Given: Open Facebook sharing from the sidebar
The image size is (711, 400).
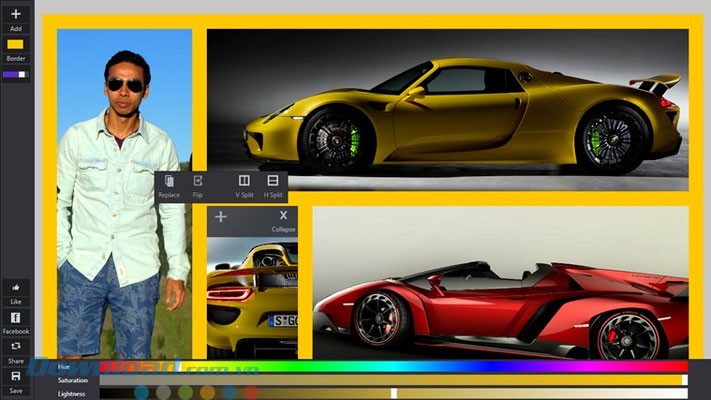Looking at the screenshot, I should (x=15, y=317).
